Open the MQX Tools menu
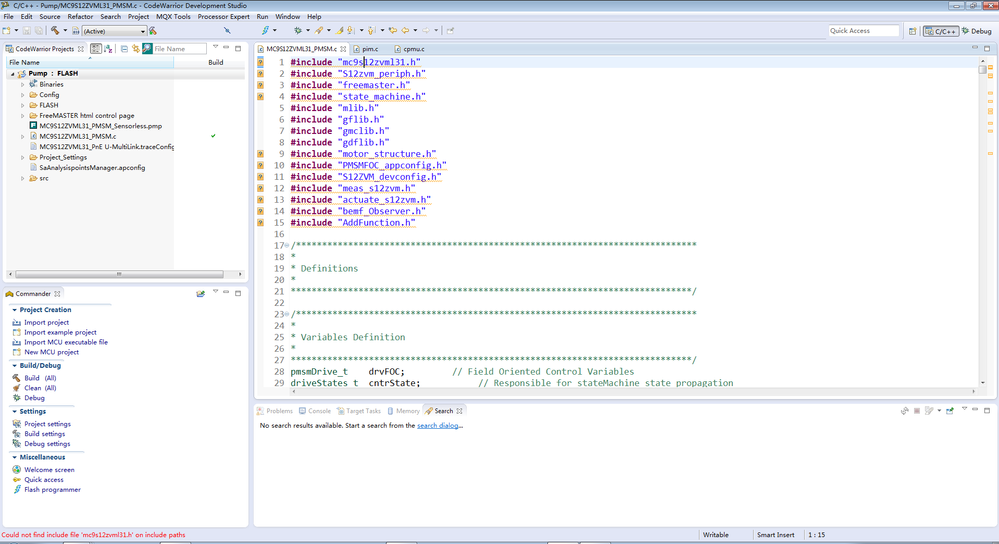Viewport: 999px width, 544px height. (x=173, y=17)
